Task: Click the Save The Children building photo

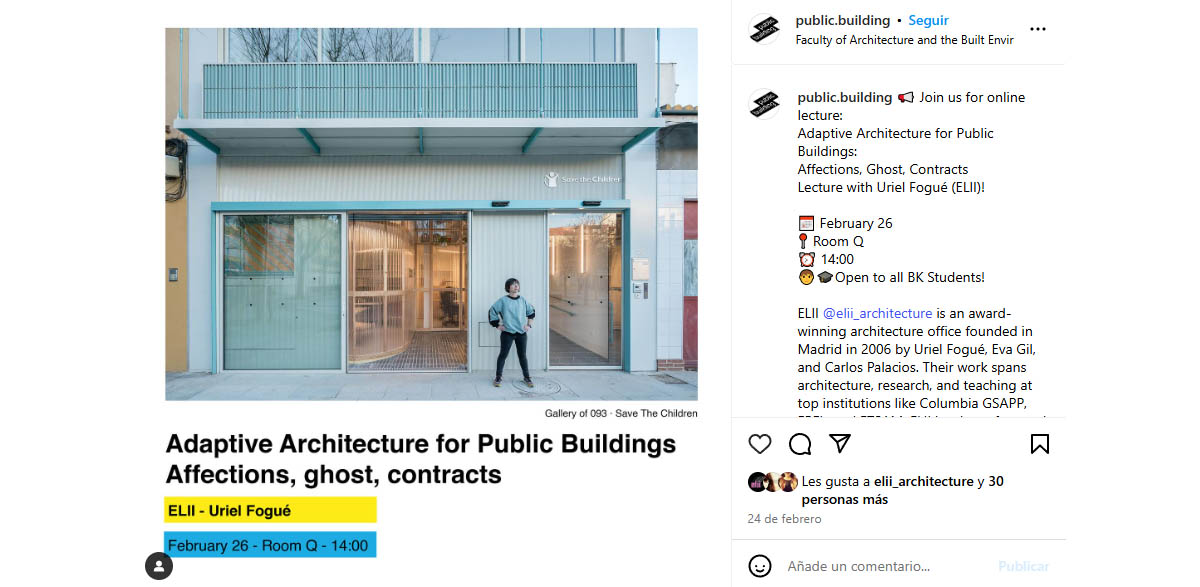Action: (431, 214)
